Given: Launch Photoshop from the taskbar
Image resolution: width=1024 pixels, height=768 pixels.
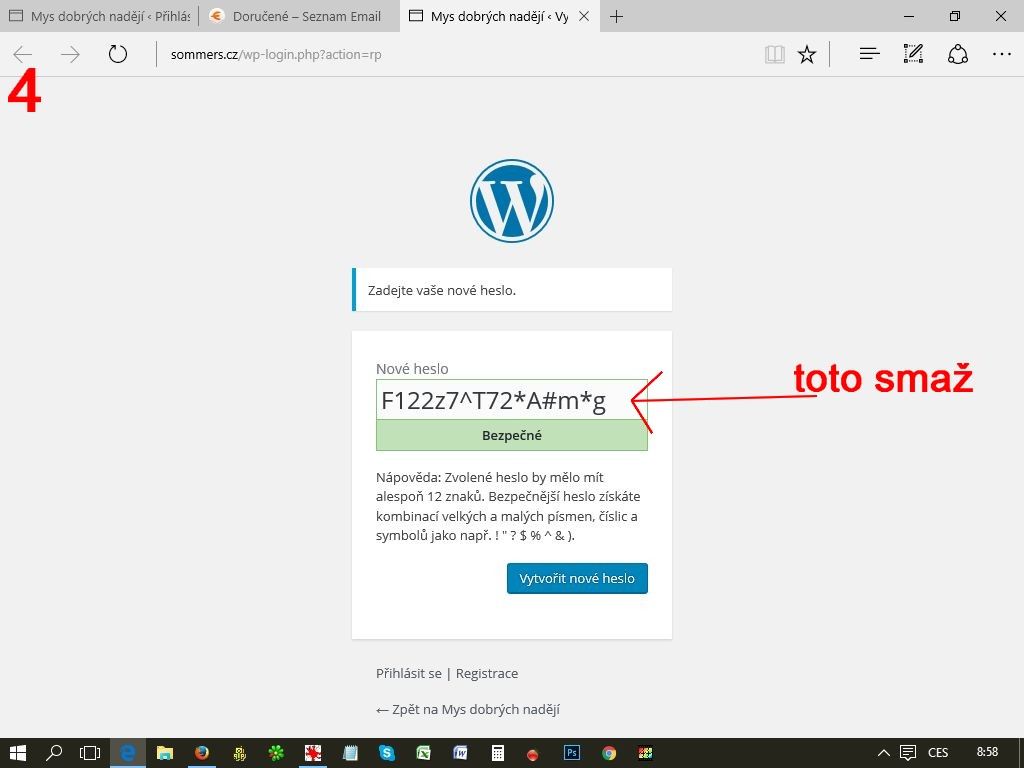Looking at the screenshot, I should tap(571, 753).
